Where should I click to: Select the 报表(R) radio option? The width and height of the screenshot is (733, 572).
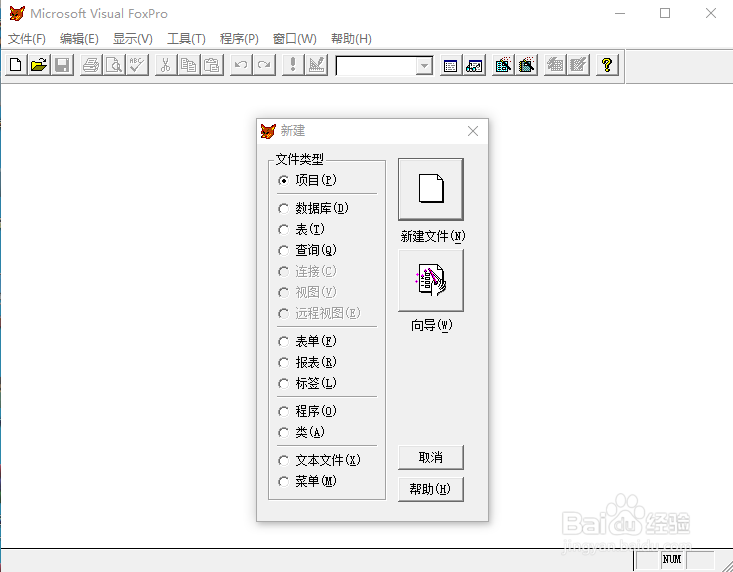point(307,362)
